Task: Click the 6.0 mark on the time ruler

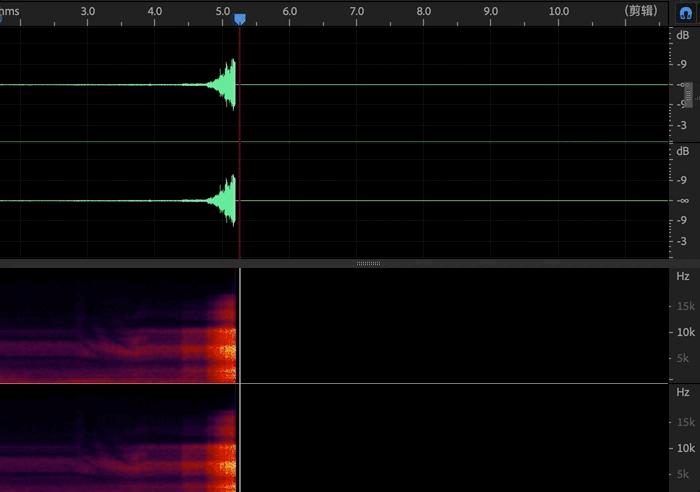Action: 289,11
